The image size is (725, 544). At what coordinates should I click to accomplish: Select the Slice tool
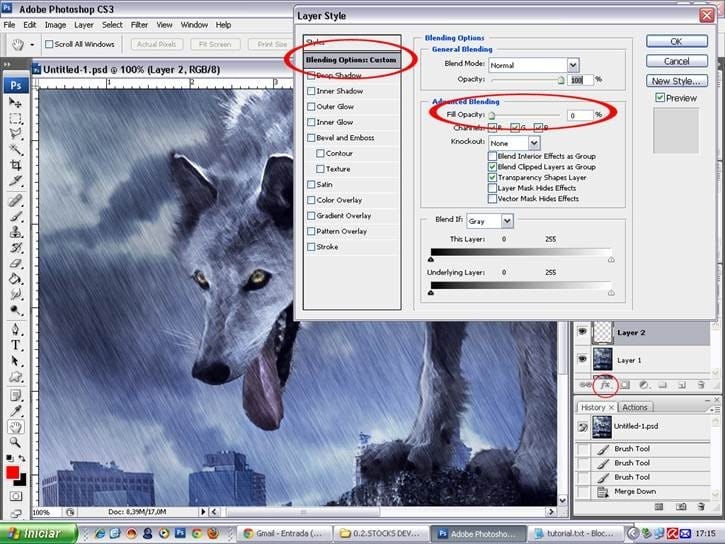point(15,181)
